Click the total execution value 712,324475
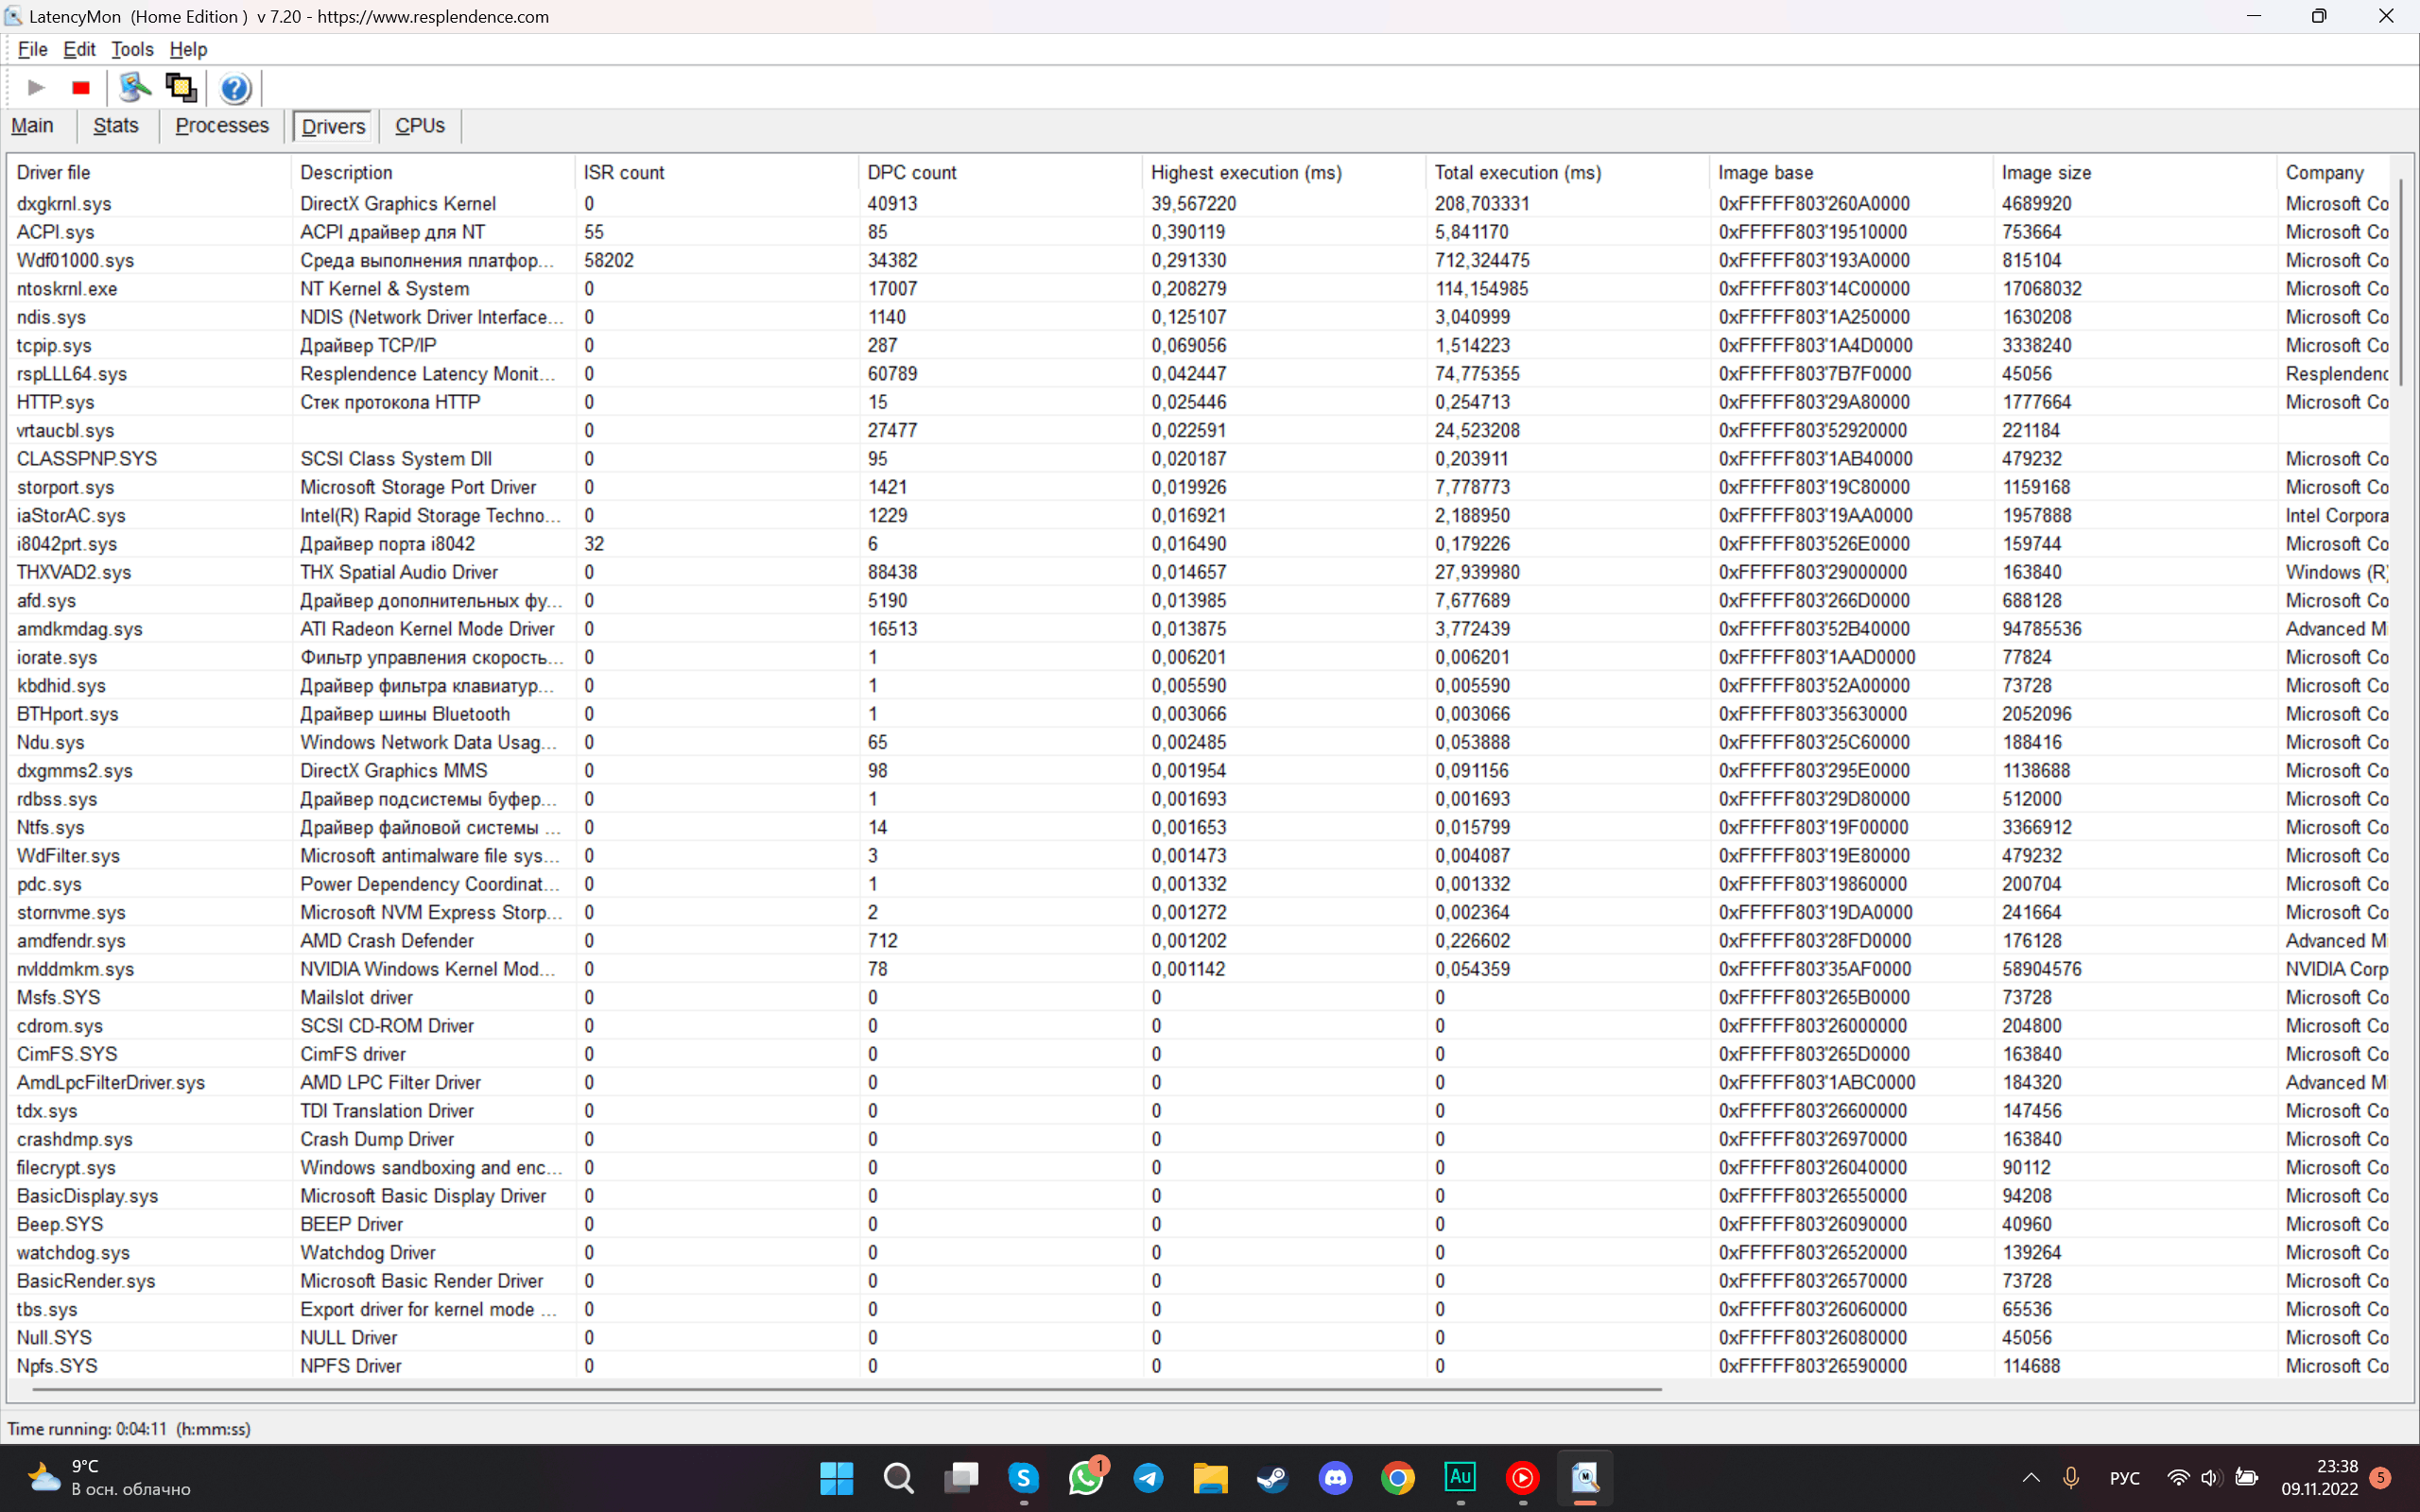The height and width of the screenshot is (1512, 2420). (1482, 260)
